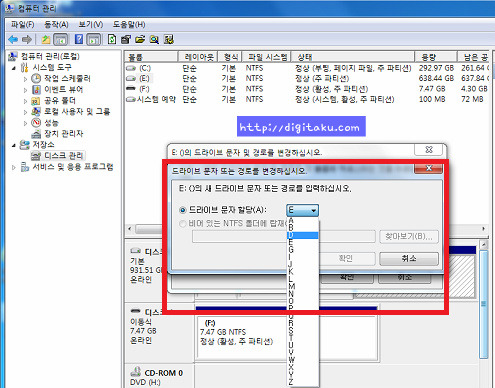The width and height of the screenshot is (495, 388).
Task: Click the Refresh toolbar icon
Action: click(x=112, y=40)
